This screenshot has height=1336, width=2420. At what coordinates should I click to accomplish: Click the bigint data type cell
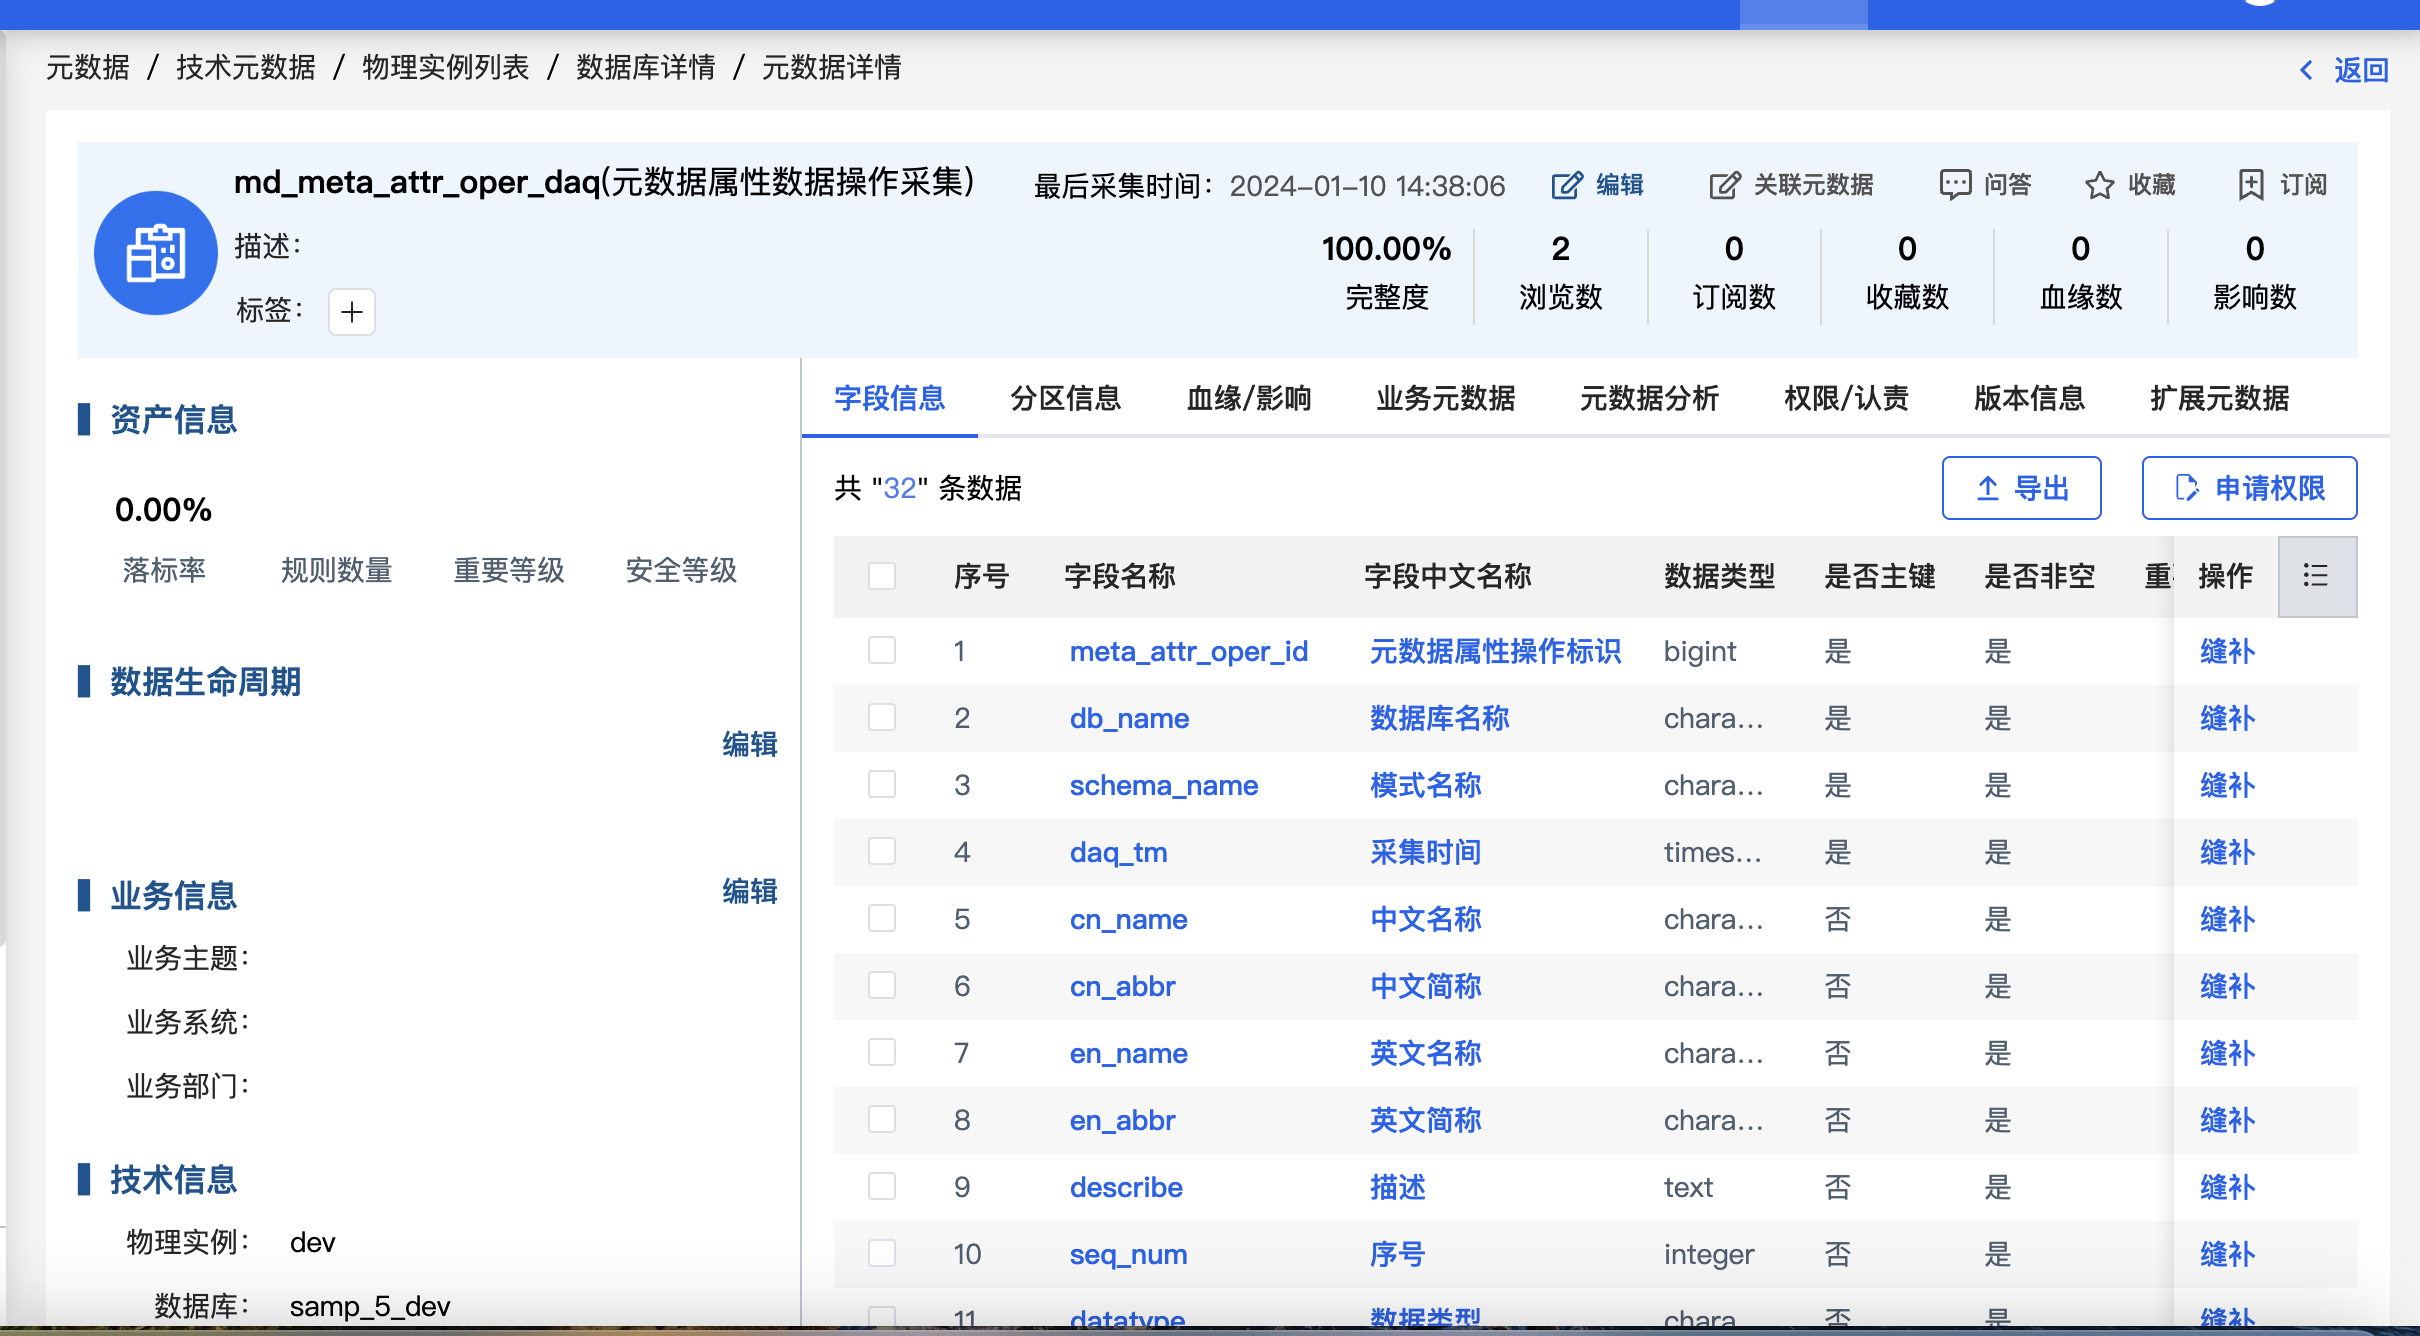pyautogui.click(x=1699, y=651)
